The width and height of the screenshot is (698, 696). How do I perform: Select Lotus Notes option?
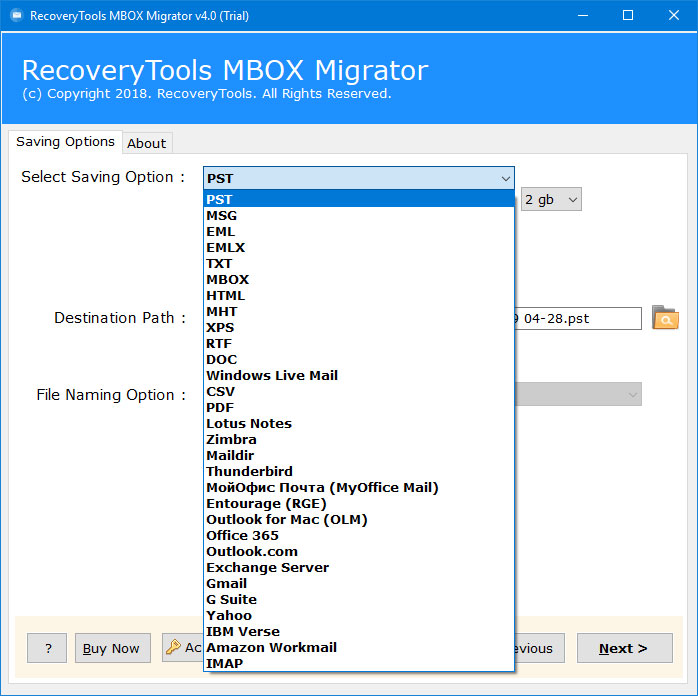click(359, 424)
